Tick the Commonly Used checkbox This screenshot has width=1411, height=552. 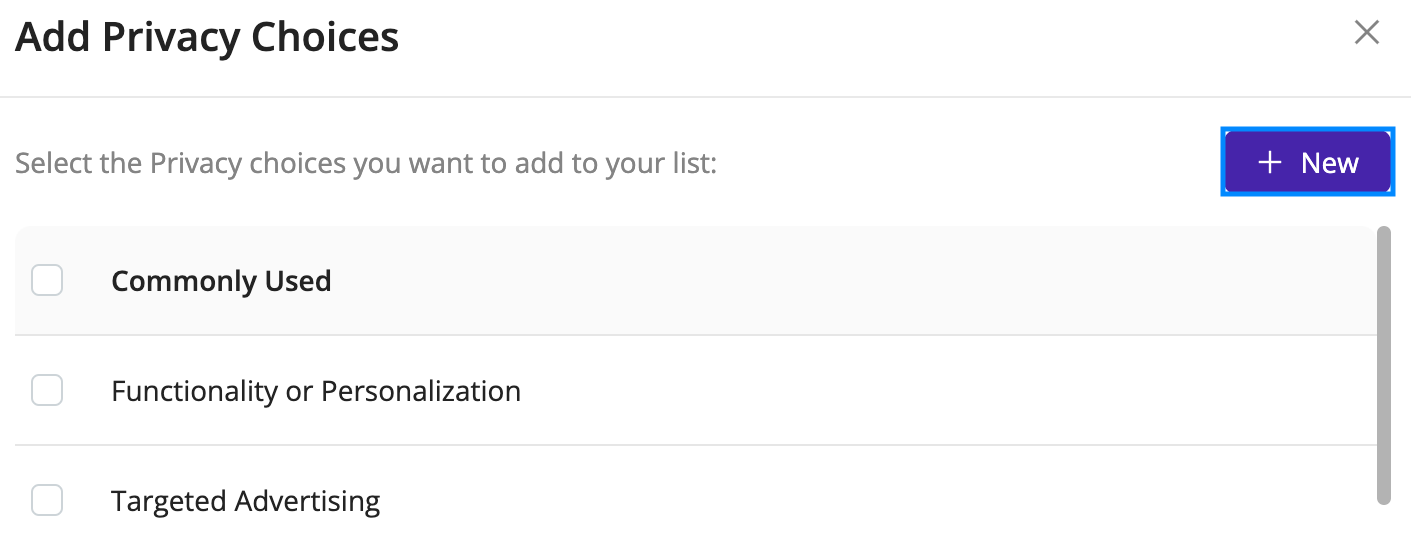[47, 280]
